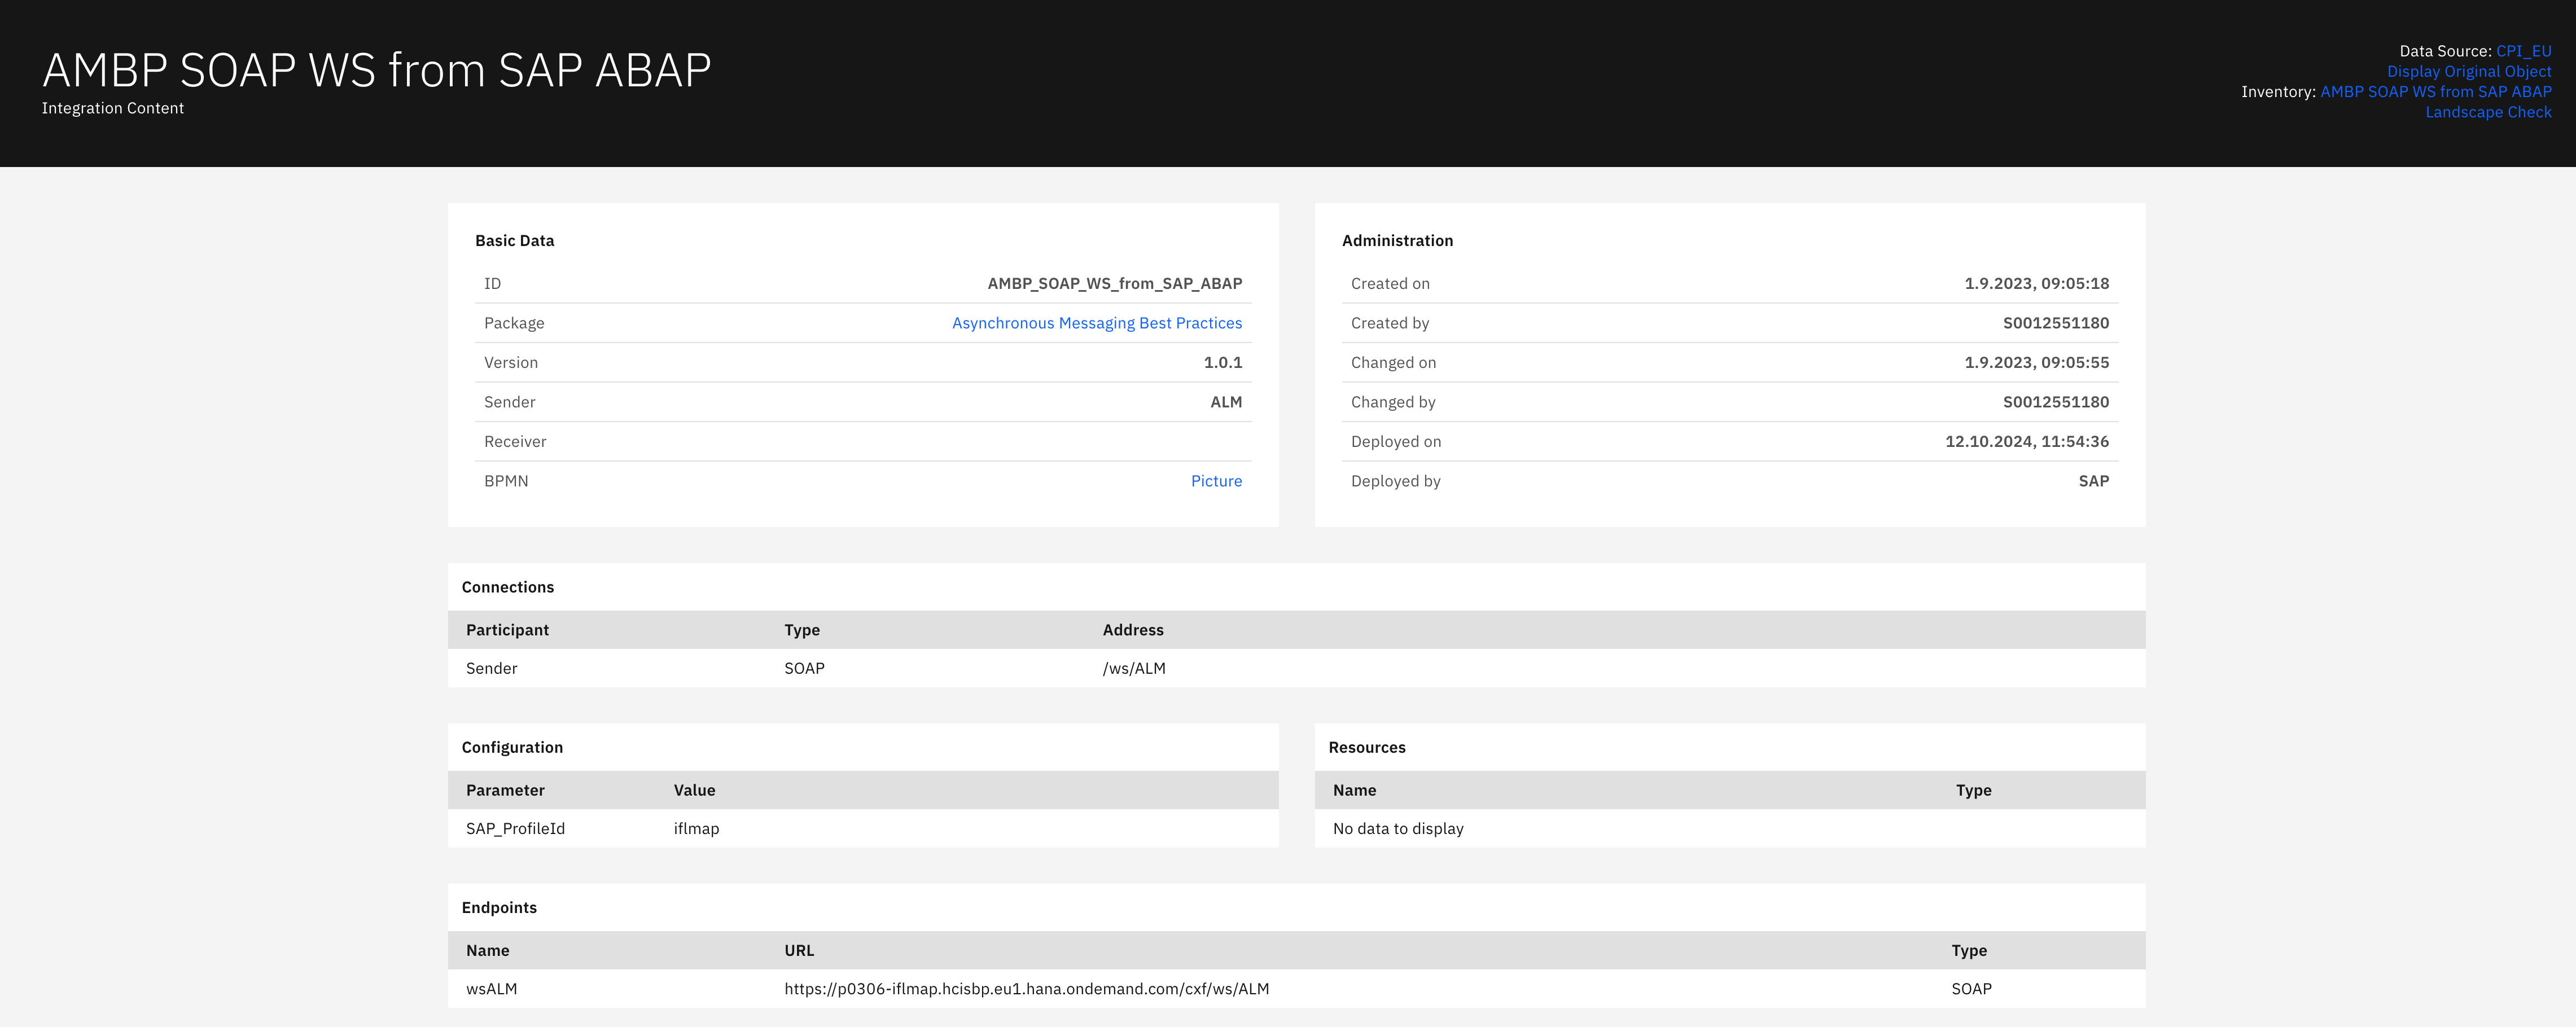Viewport: 2576px width, 1027px height.
Task: Click the Resources Name column header
Action: (x=1354, y=790)
